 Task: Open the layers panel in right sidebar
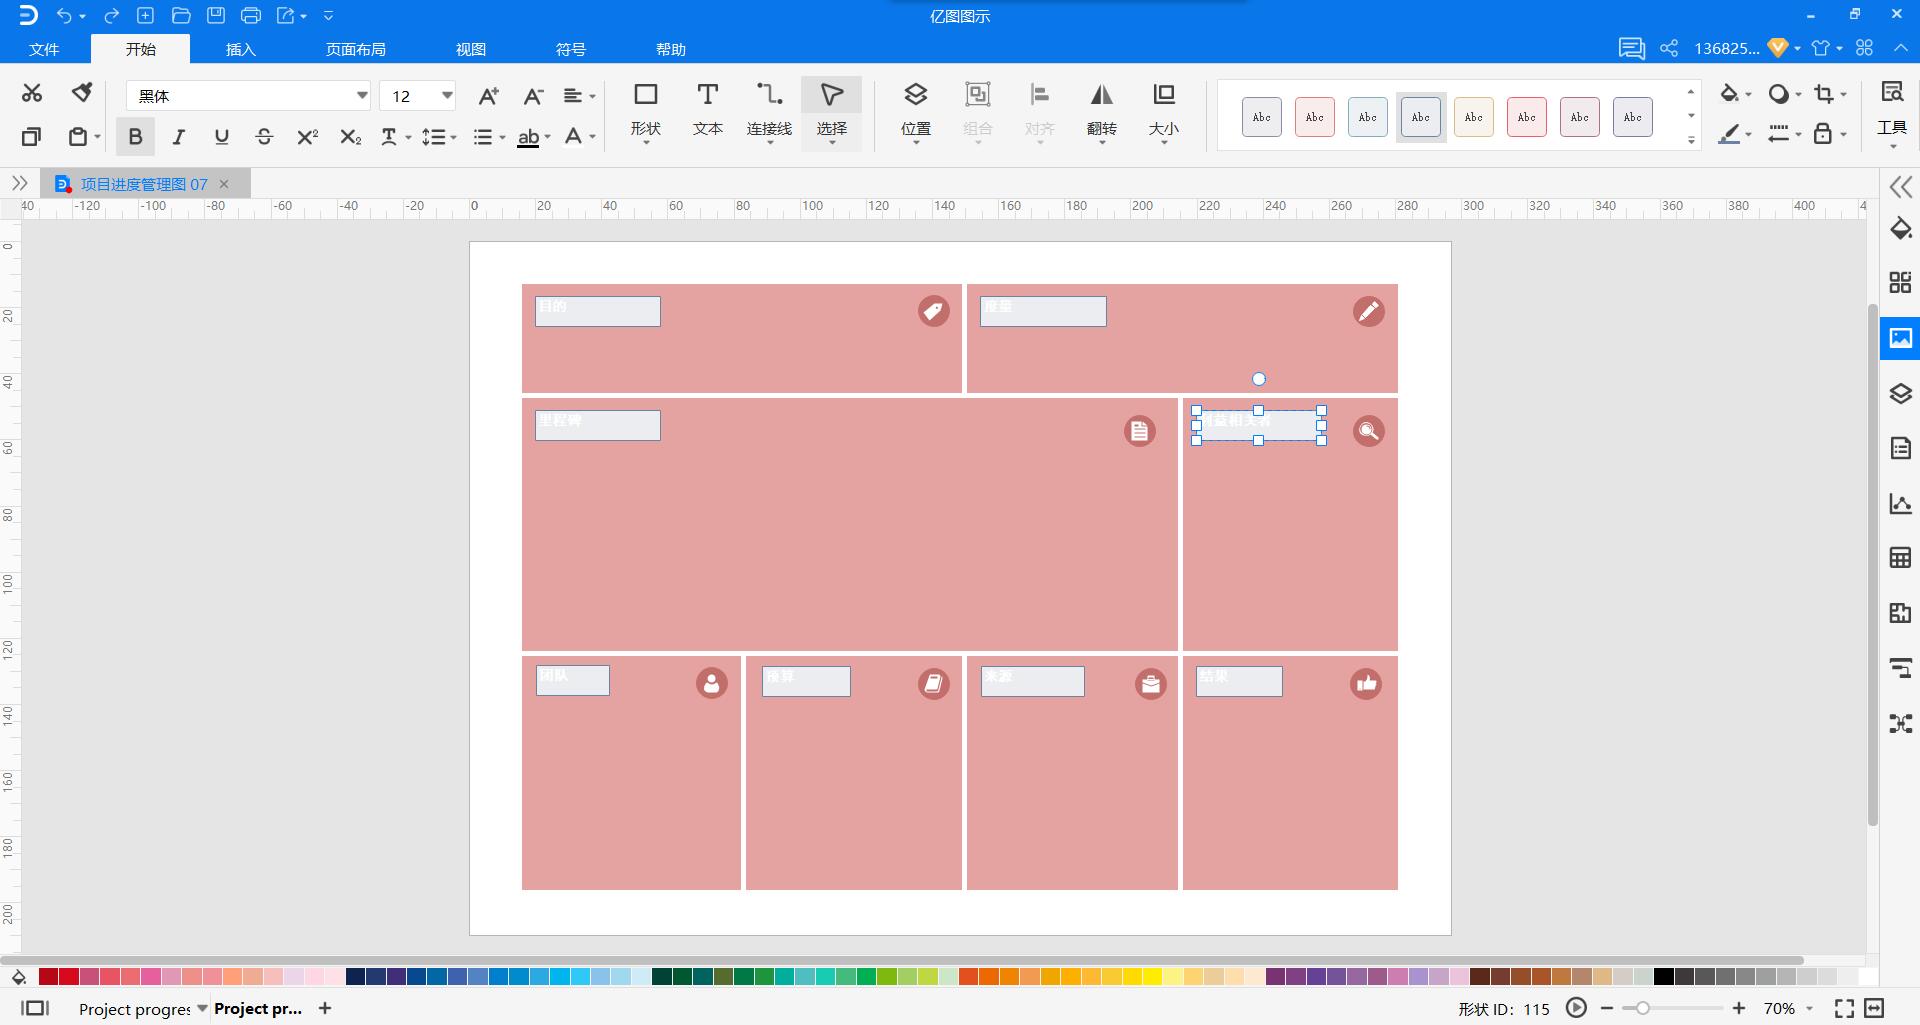point(1900,393)
